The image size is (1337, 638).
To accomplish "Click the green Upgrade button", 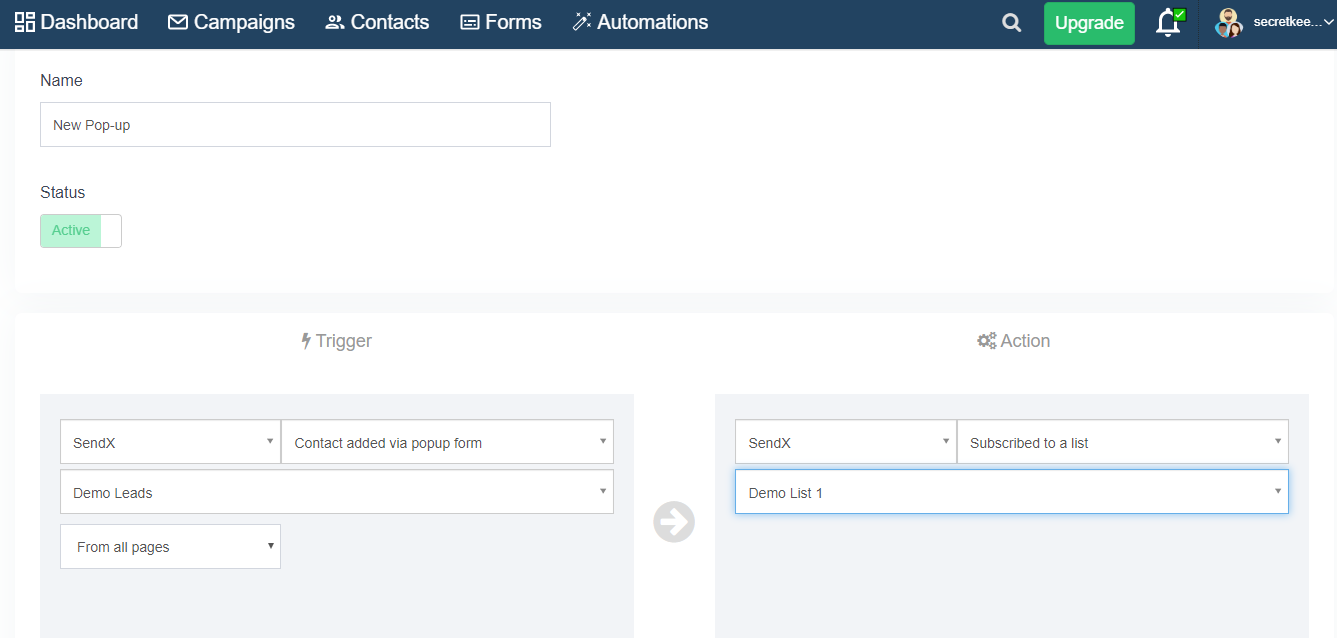I will [x=1089, y=23].
